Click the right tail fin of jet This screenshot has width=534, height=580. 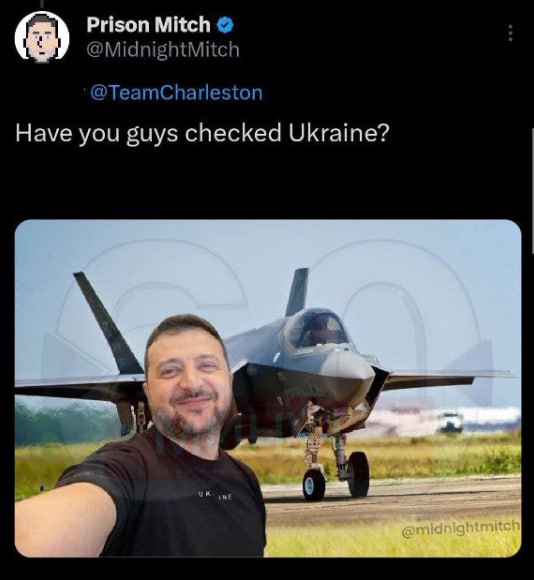click(x=297, y=292)
